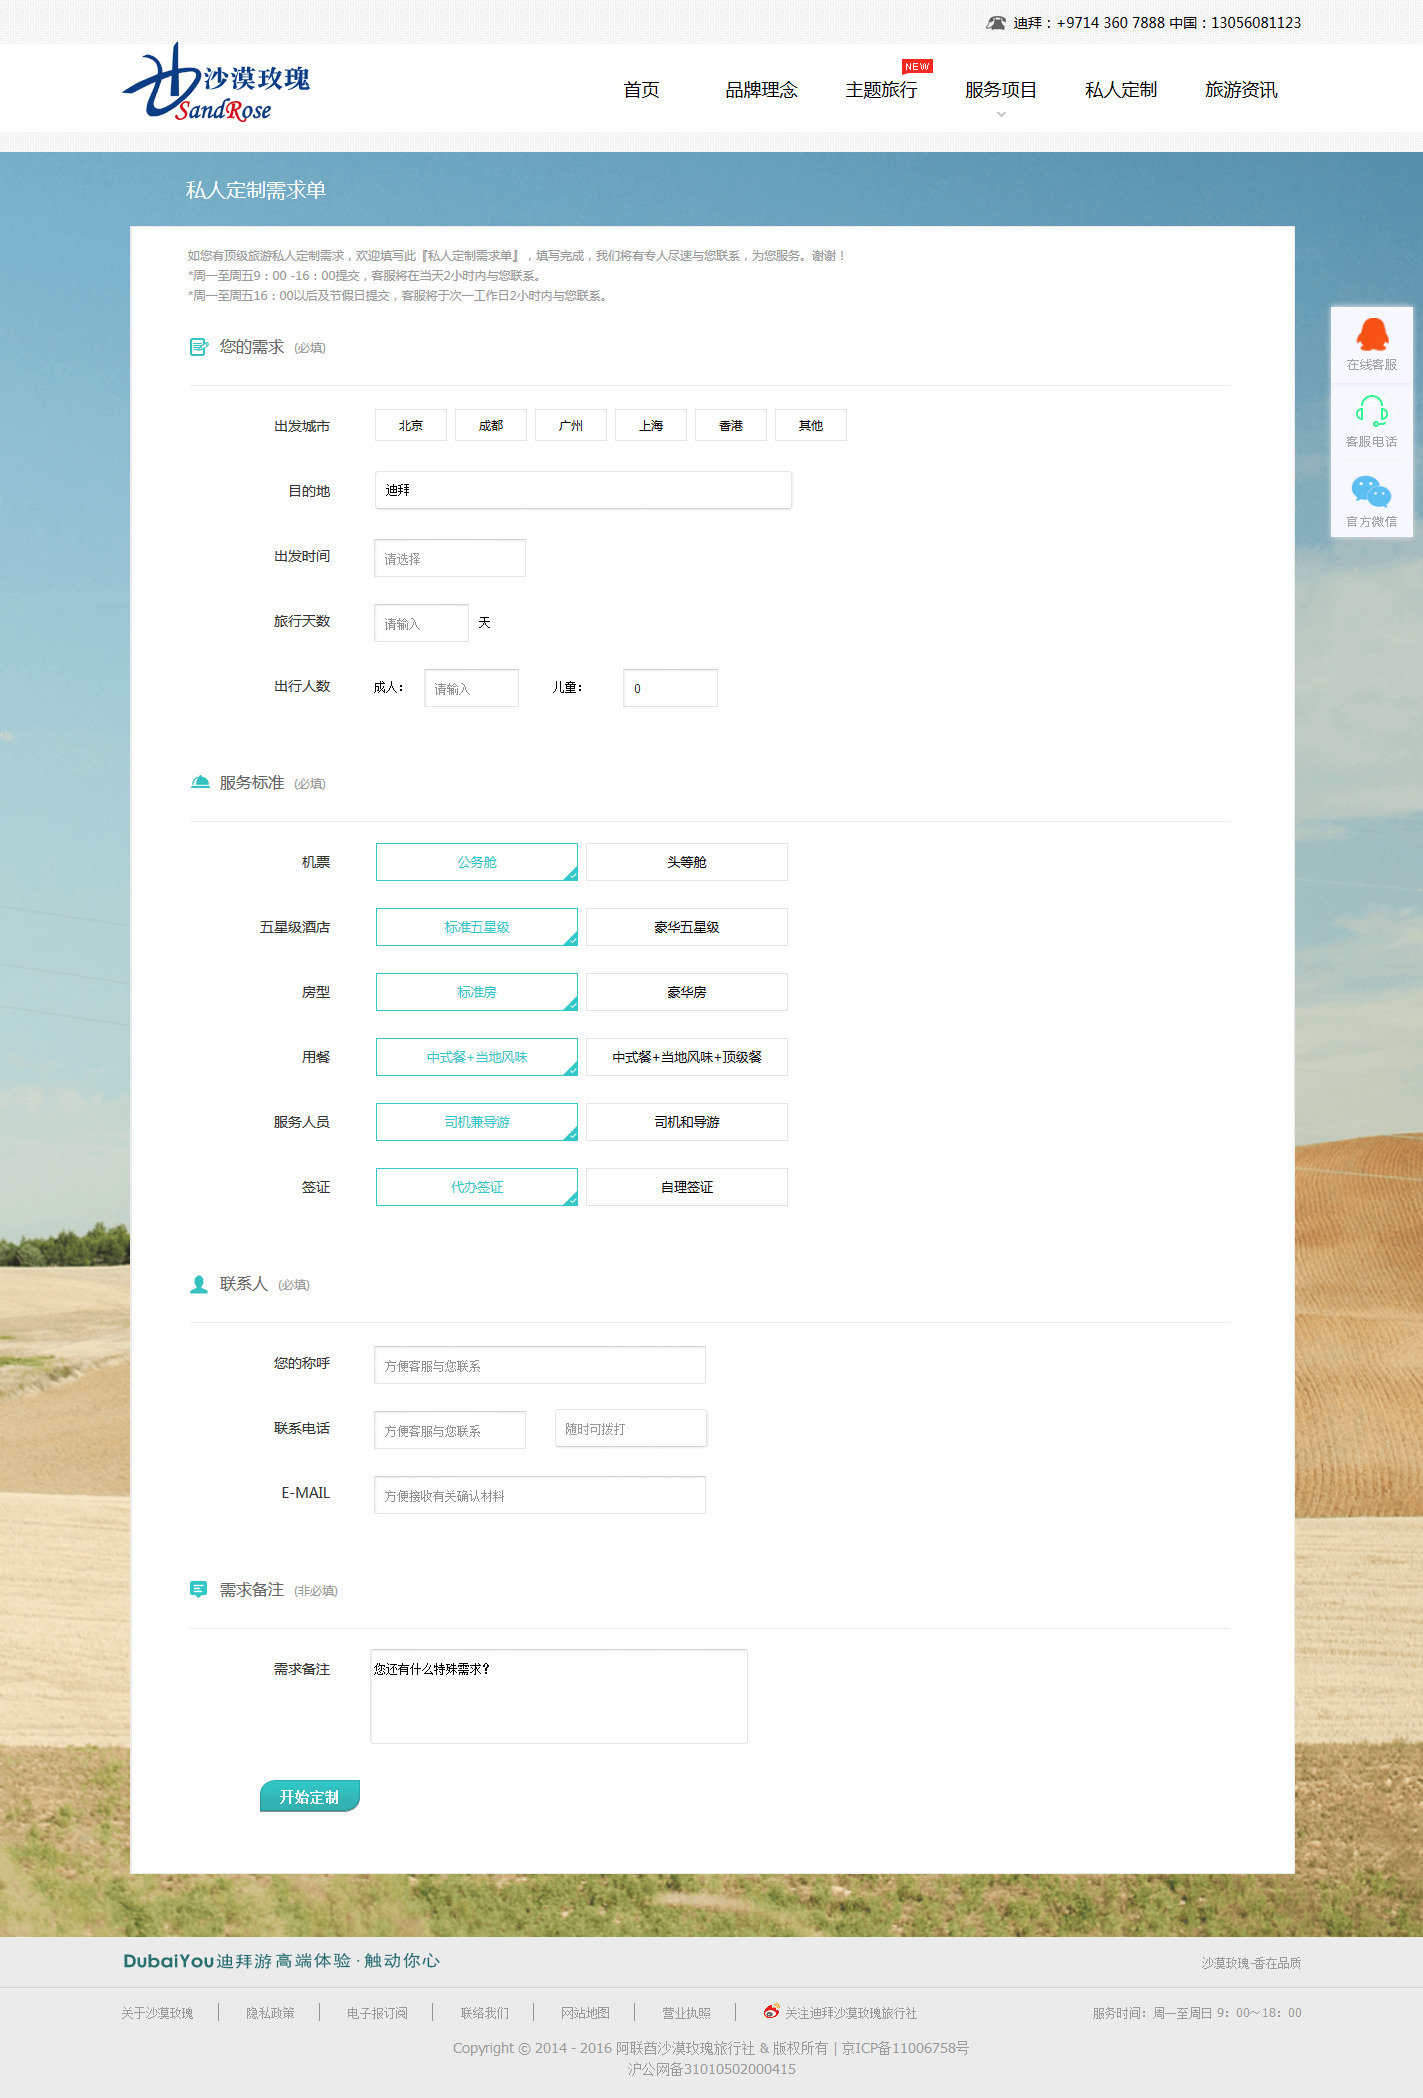Choose 豪华五星级 hotel option

[686, 927]
